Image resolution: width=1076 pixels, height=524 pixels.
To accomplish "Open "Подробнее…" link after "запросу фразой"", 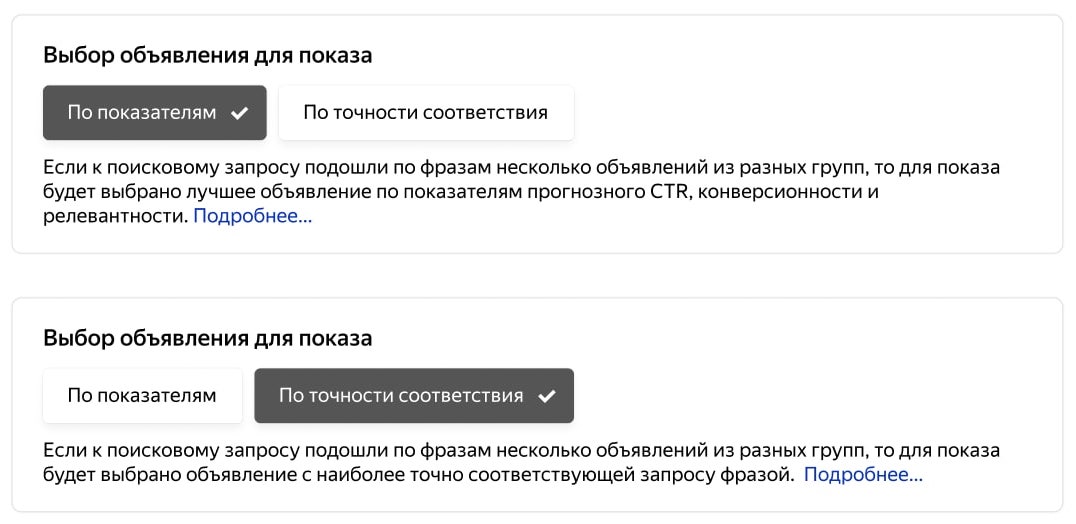I will click(862, 475).
